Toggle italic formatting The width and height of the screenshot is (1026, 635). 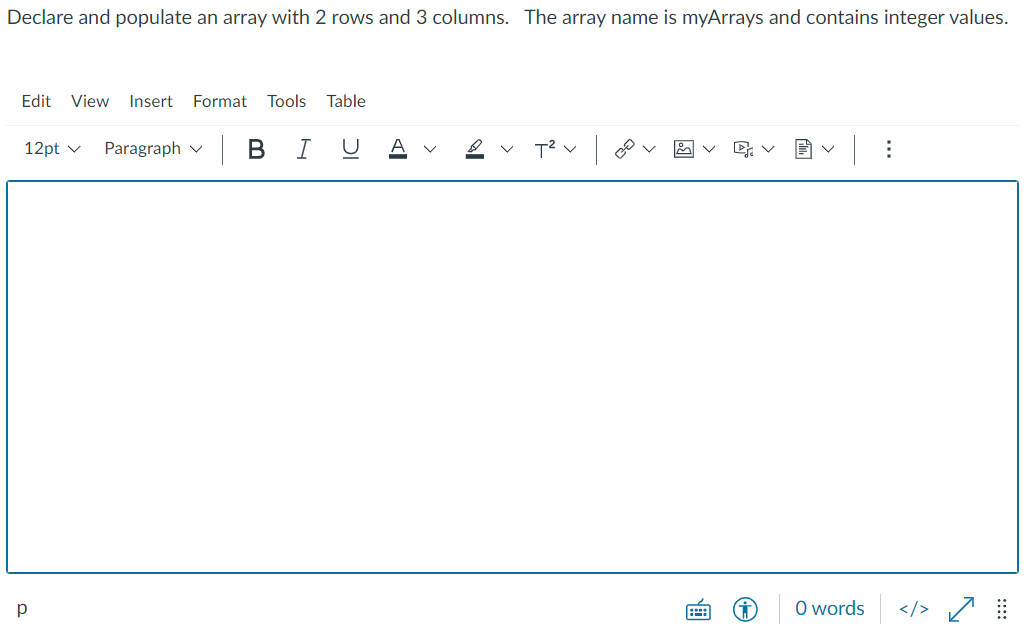(x=303, y=148)
